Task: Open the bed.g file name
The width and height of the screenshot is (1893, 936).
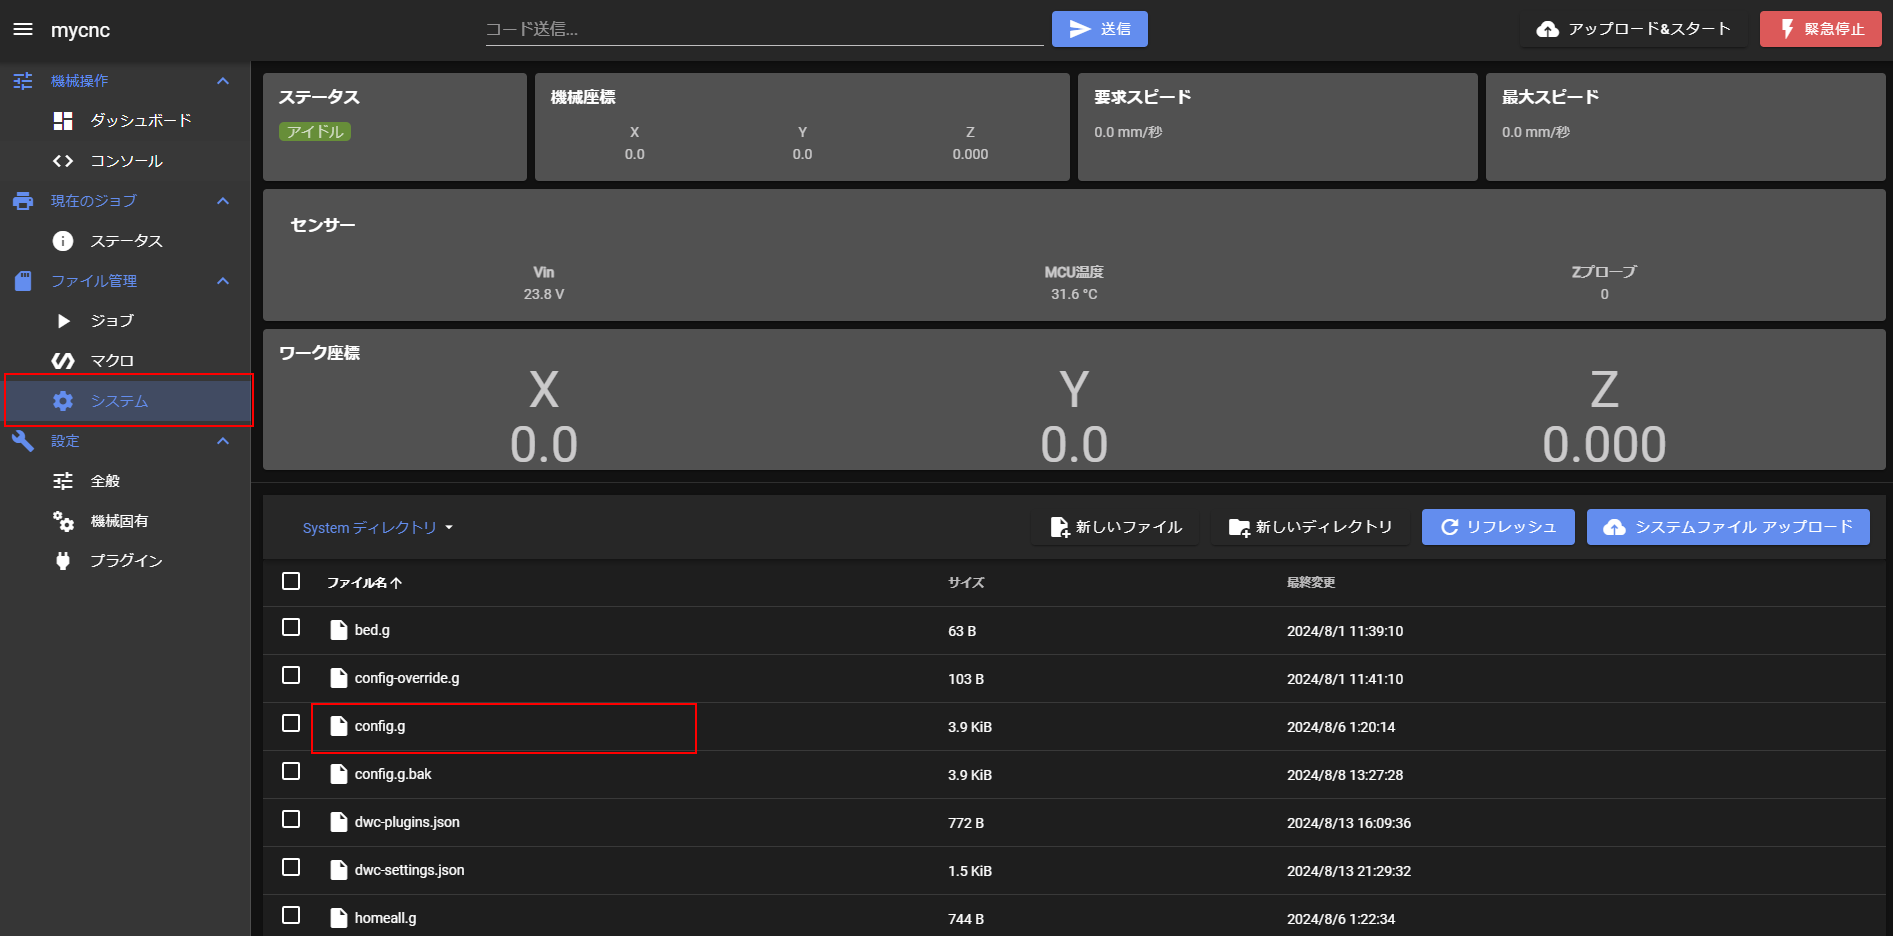Action: click(x=372, y=630)
